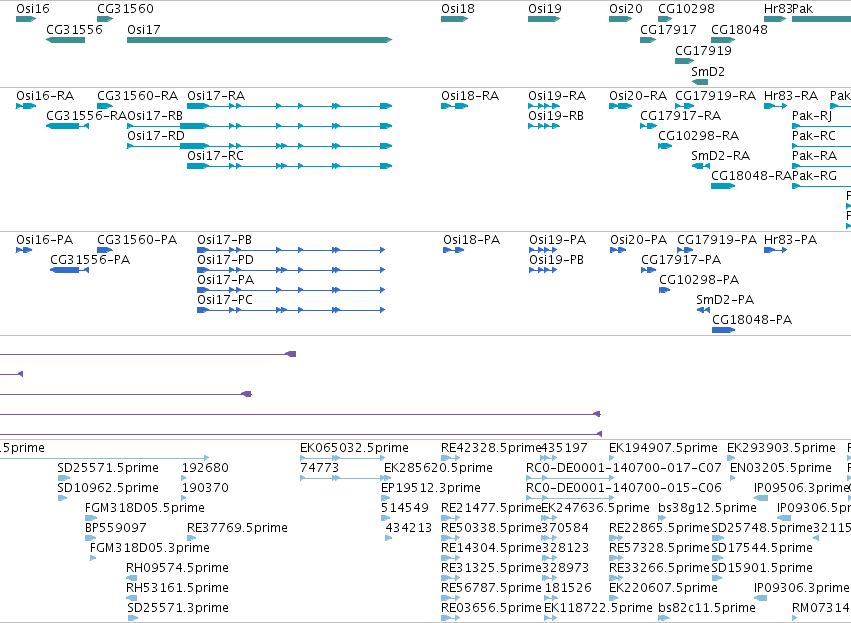Select the Osi20 gene label
Viewport: 851px width, 623px height.
(x=626, y=9)
